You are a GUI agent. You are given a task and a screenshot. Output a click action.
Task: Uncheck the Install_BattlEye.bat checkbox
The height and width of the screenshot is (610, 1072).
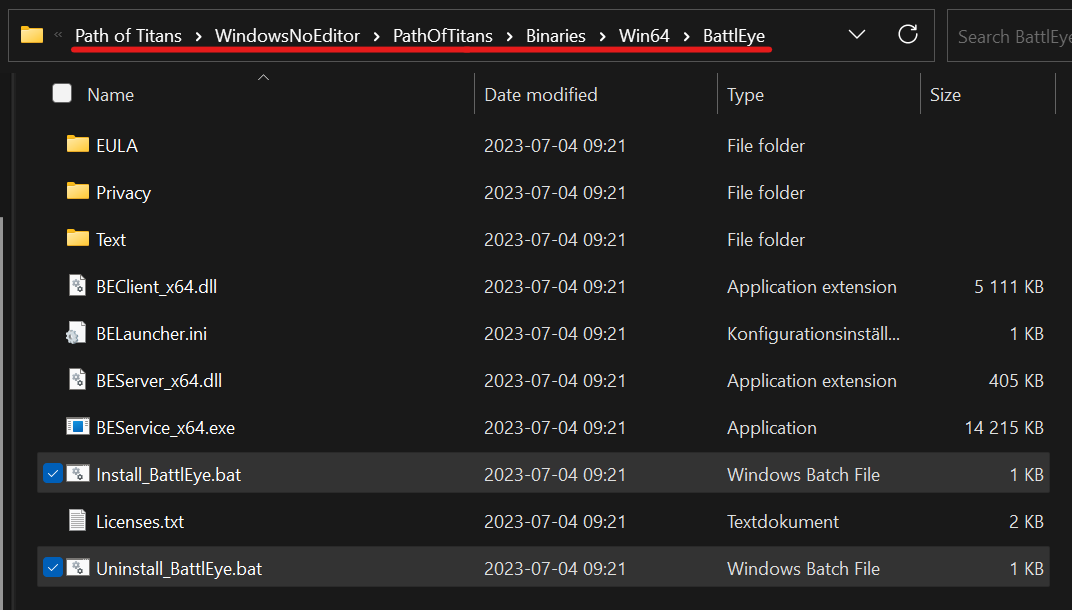pyautogui.click(x=53, y=474)
